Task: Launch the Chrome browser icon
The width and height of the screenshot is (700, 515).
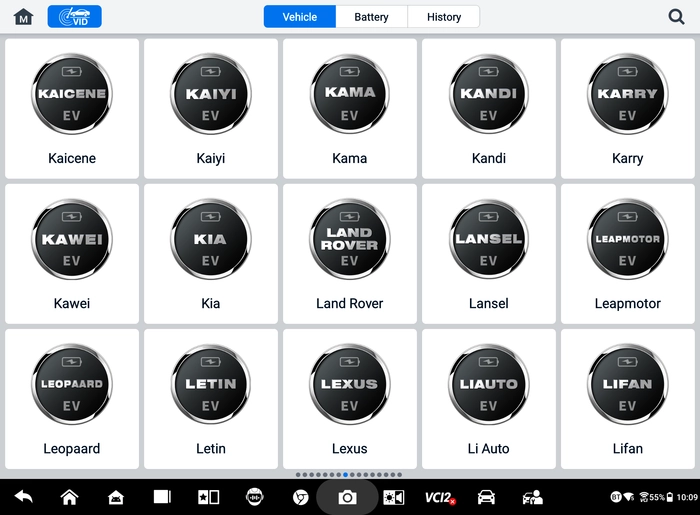Action: tap(300, 497)
